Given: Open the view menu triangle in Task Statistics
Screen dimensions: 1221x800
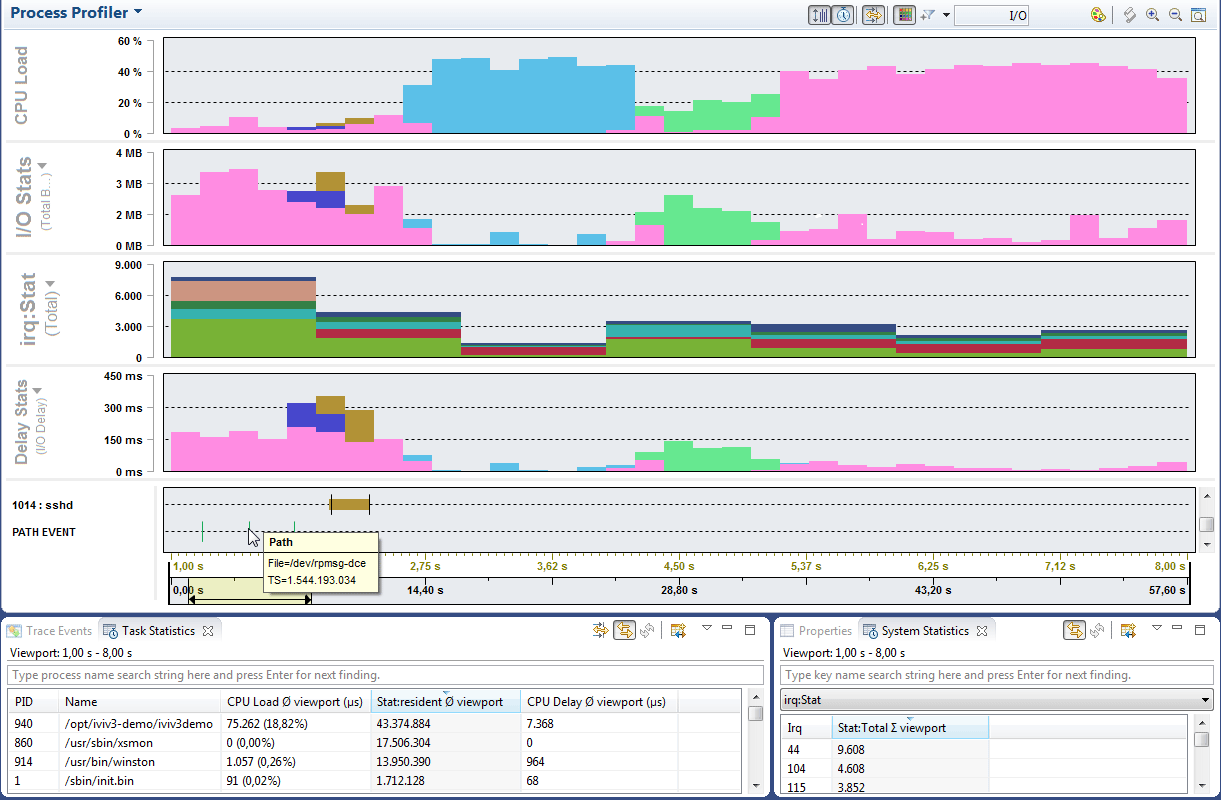Looking at the screenshot, I should [707, 628].
